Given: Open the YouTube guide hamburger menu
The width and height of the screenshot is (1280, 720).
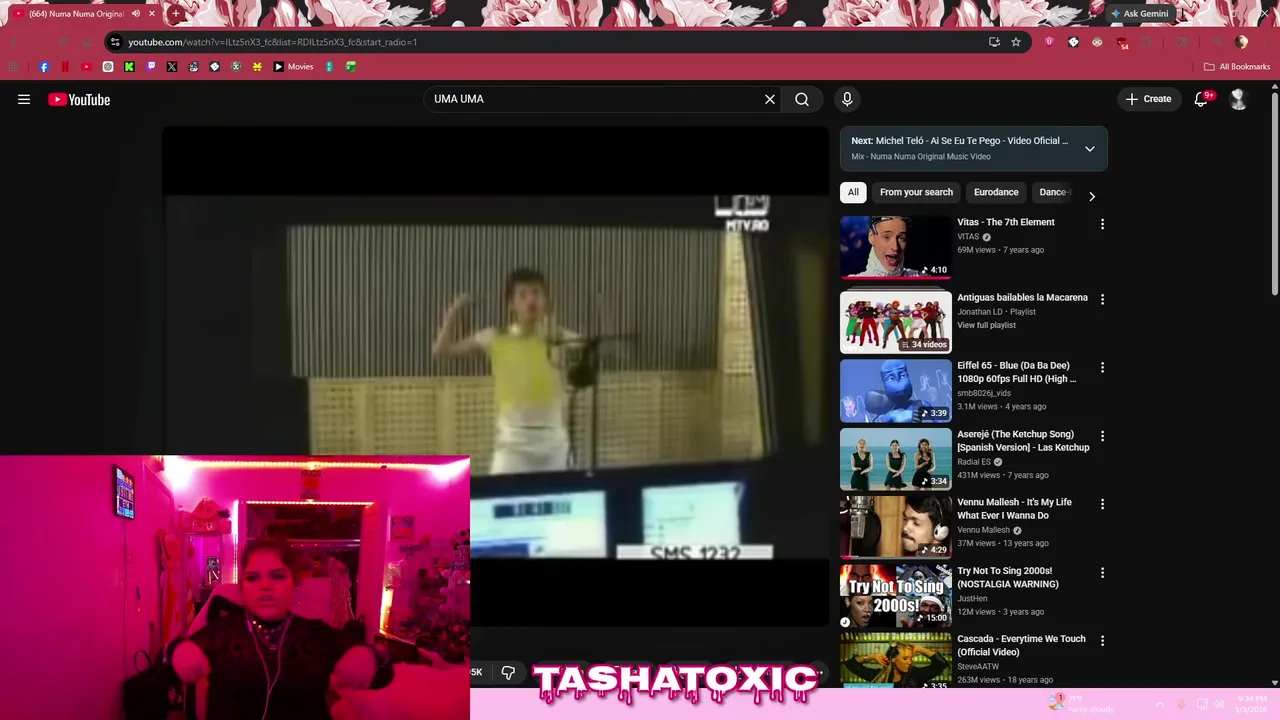Looking at the screenshot, I should click(x=24, y=99).
